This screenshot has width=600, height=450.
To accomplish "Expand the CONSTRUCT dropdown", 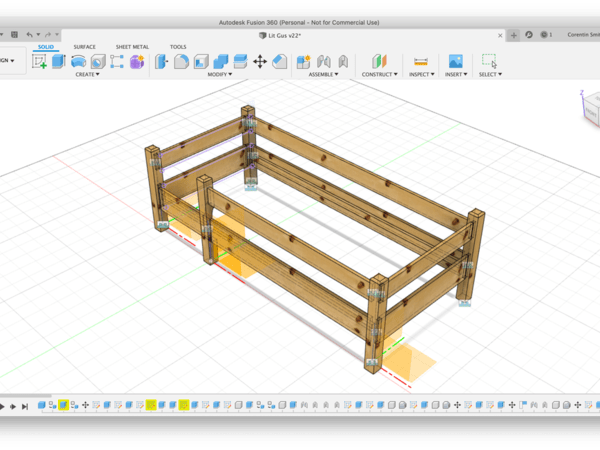I will point(379,74).
